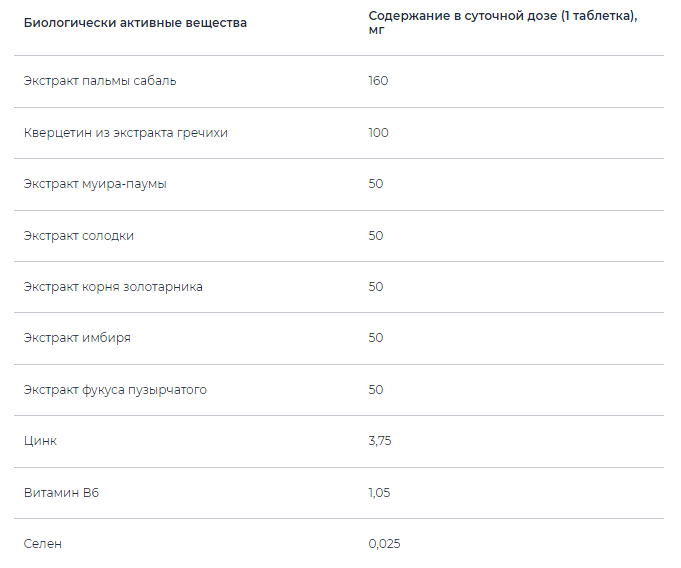Image resolution: width=681 pixels, height=568 pixels.
Task: Click the 160 value for пальмы сабаль
Action: [x=378, y=81]
